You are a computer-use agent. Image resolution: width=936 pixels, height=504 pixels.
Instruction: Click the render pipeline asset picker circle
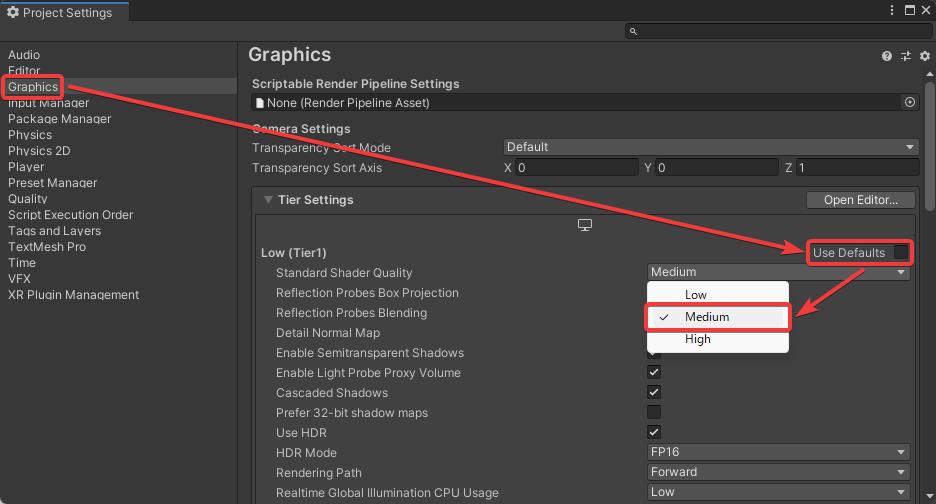coord(909,102)
